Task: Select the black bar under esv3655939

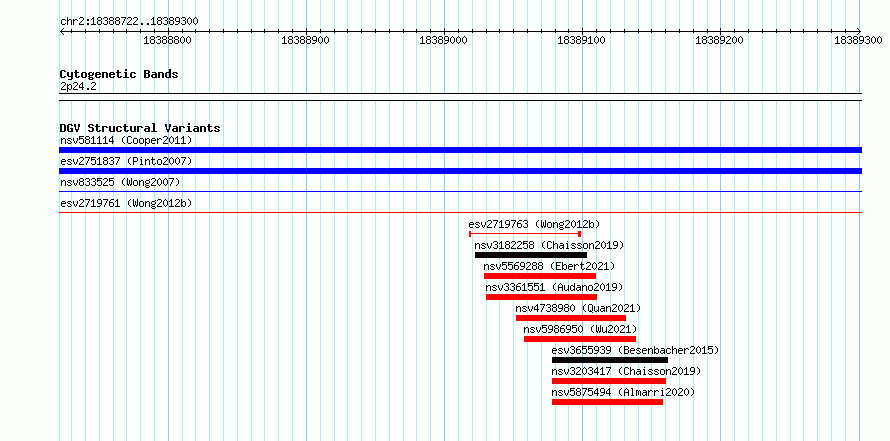Action: [x=610, y=360]
